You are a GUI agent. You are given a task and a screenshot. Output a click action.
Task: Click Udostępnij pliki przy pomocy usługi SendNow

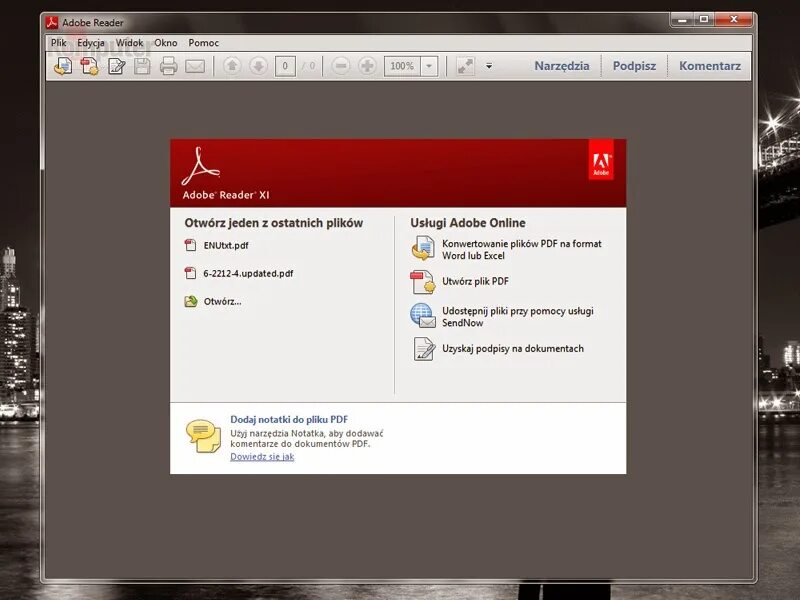click(x=517, y=317)
